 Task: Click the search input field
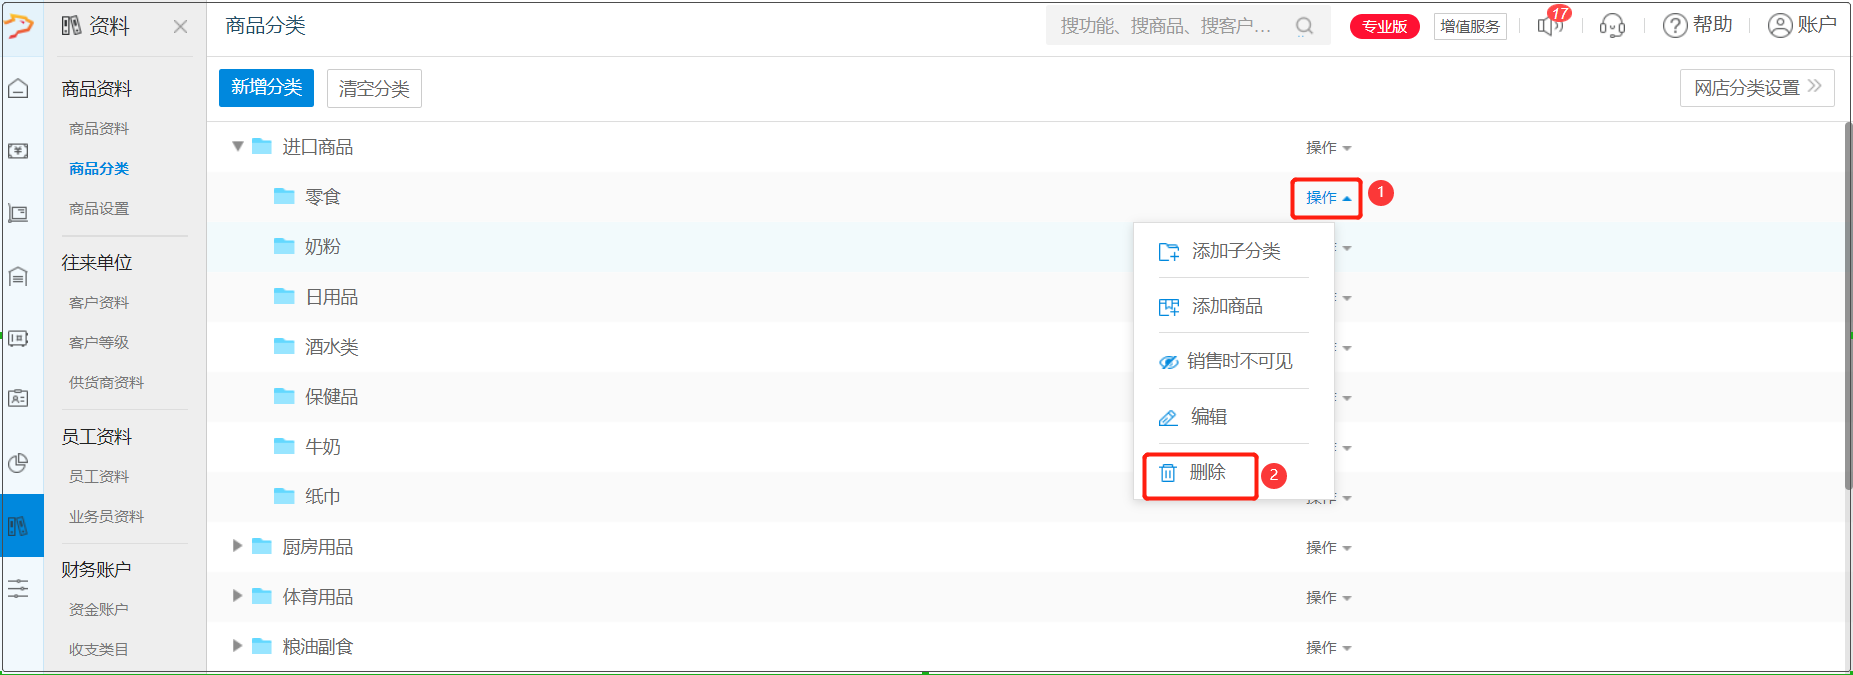pyautogui.click(x=1169, y=26)
